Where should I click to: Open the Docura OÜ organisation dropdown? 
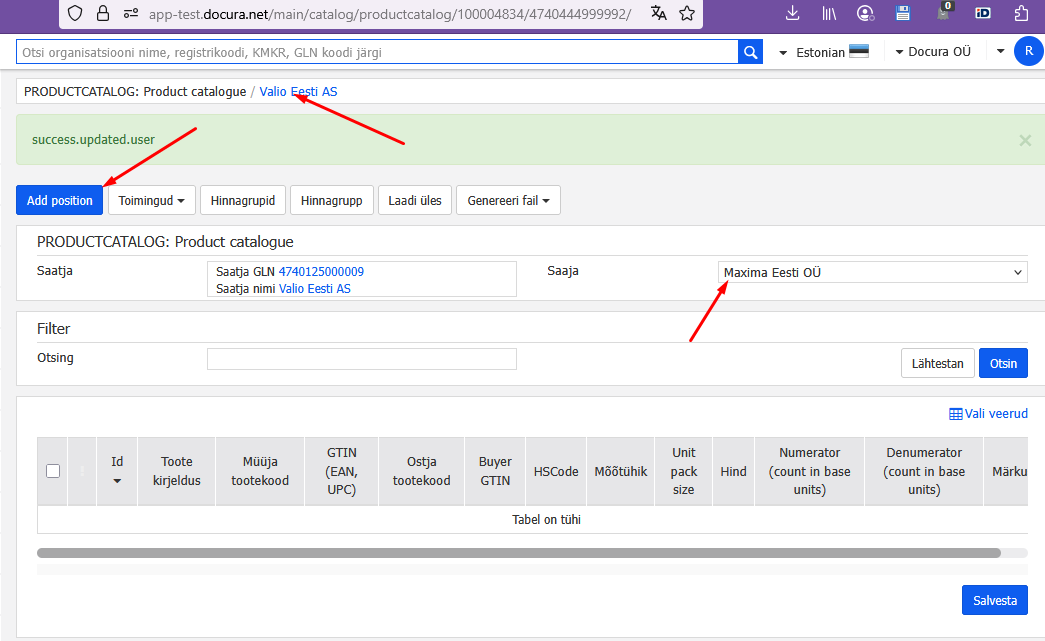[932, 52]
